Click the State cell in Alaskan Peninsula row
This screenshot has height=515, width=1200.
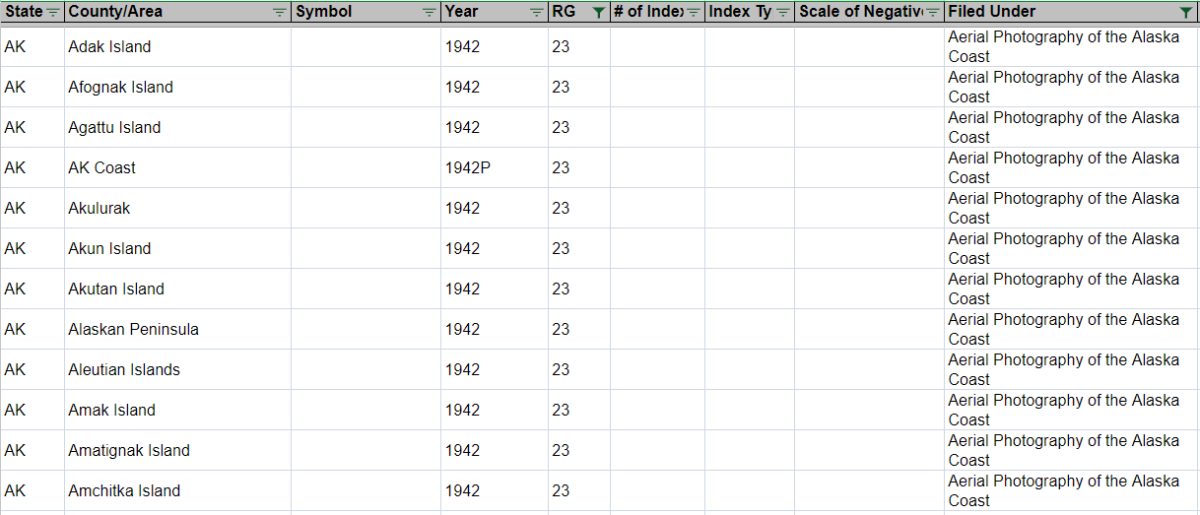click(x=15, y=329)
